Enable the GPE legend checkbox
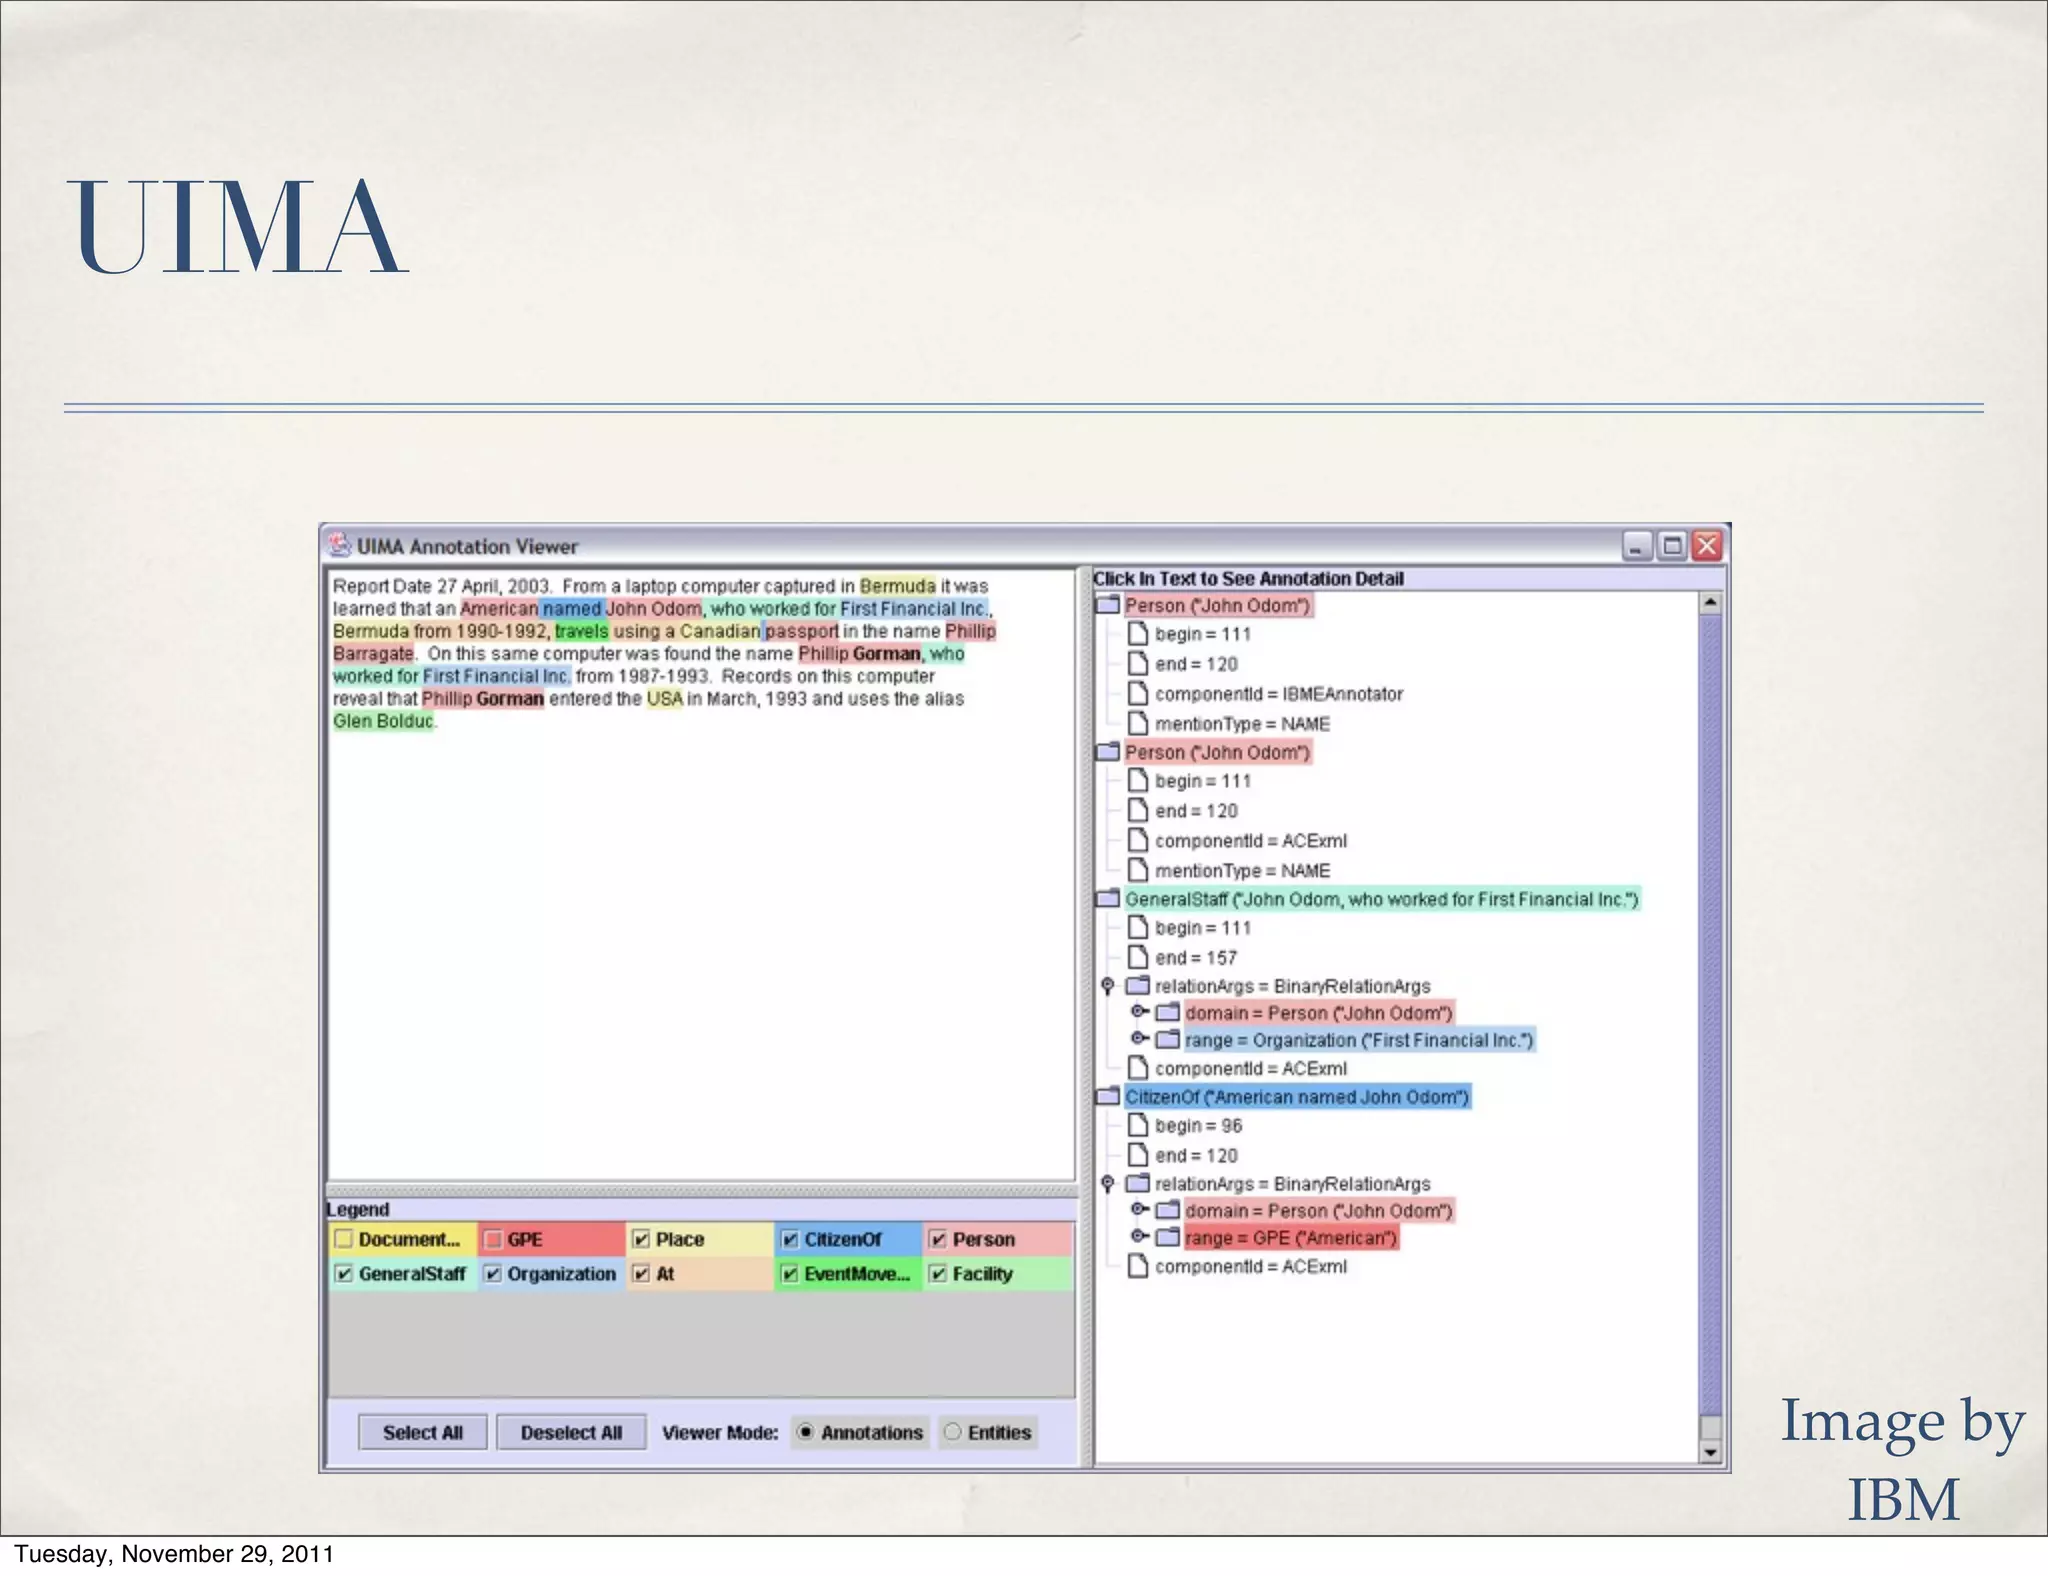The height and width of the screenshot is (1576, 2048). (x=493, y=1240)
